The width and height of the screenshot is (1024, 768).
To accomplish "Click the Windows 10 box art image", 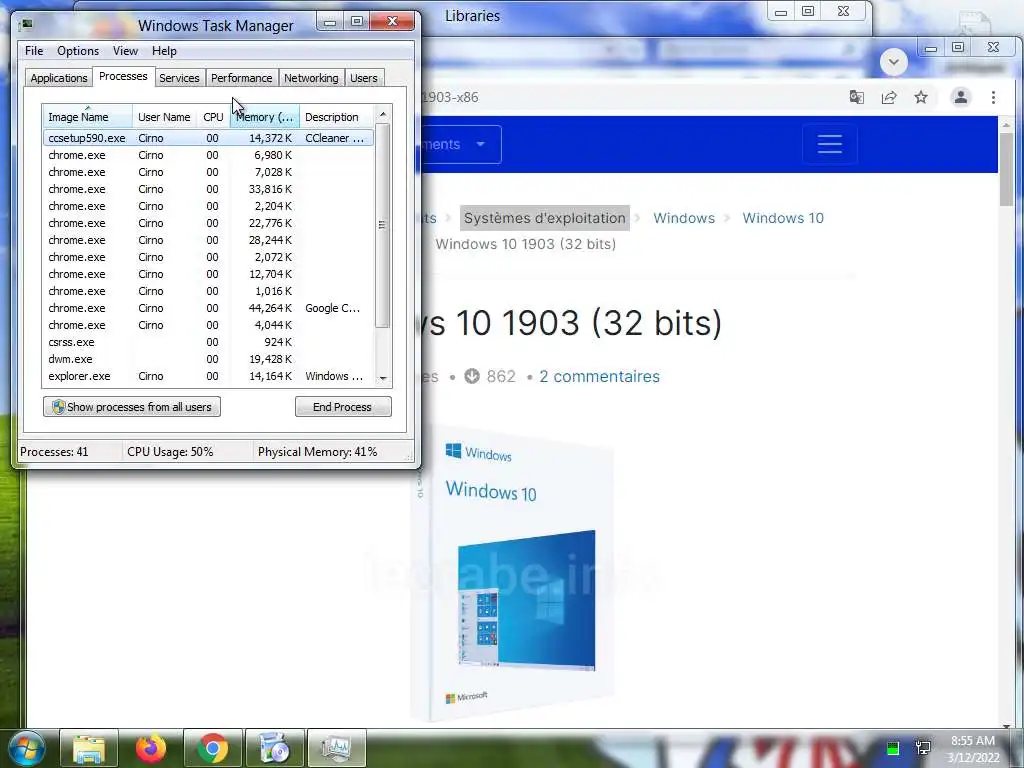I will 513,573.
